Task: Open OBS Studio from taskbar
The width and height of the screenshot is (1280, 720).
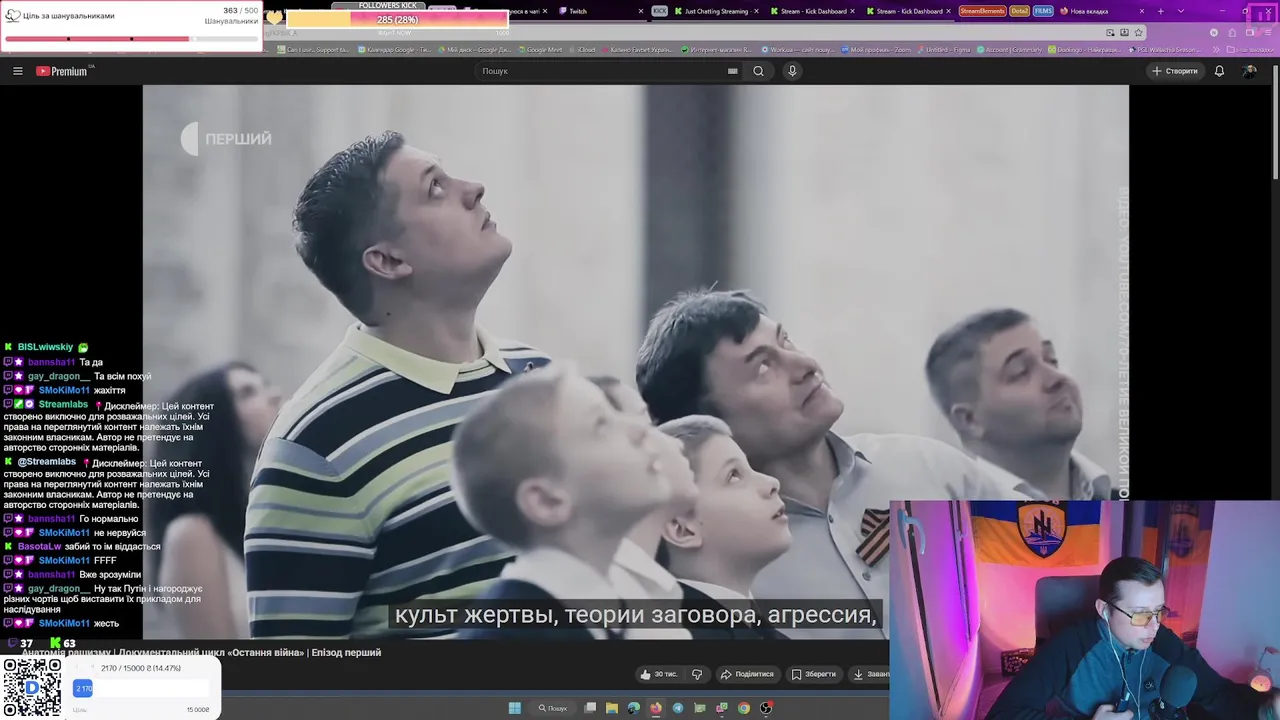Action: pyautogui.click(x=766, y=708)
